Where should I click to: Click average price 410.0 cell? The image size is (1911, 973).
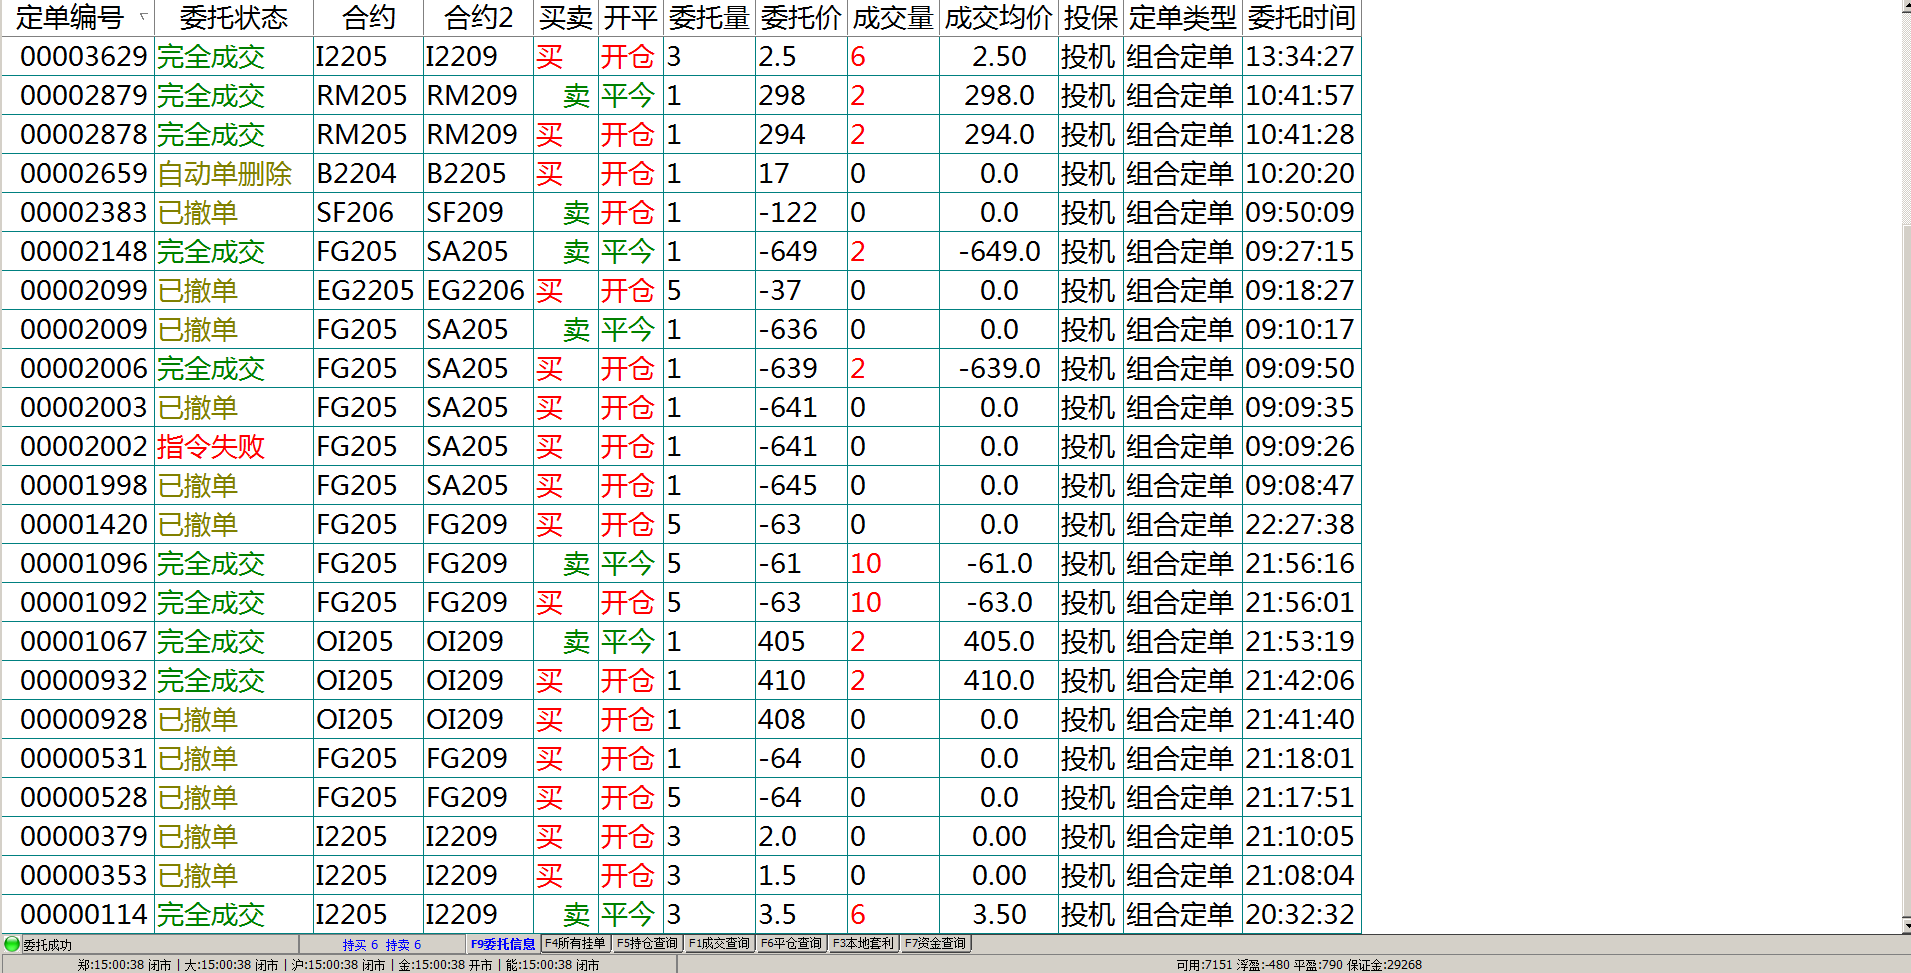[999, 681]
